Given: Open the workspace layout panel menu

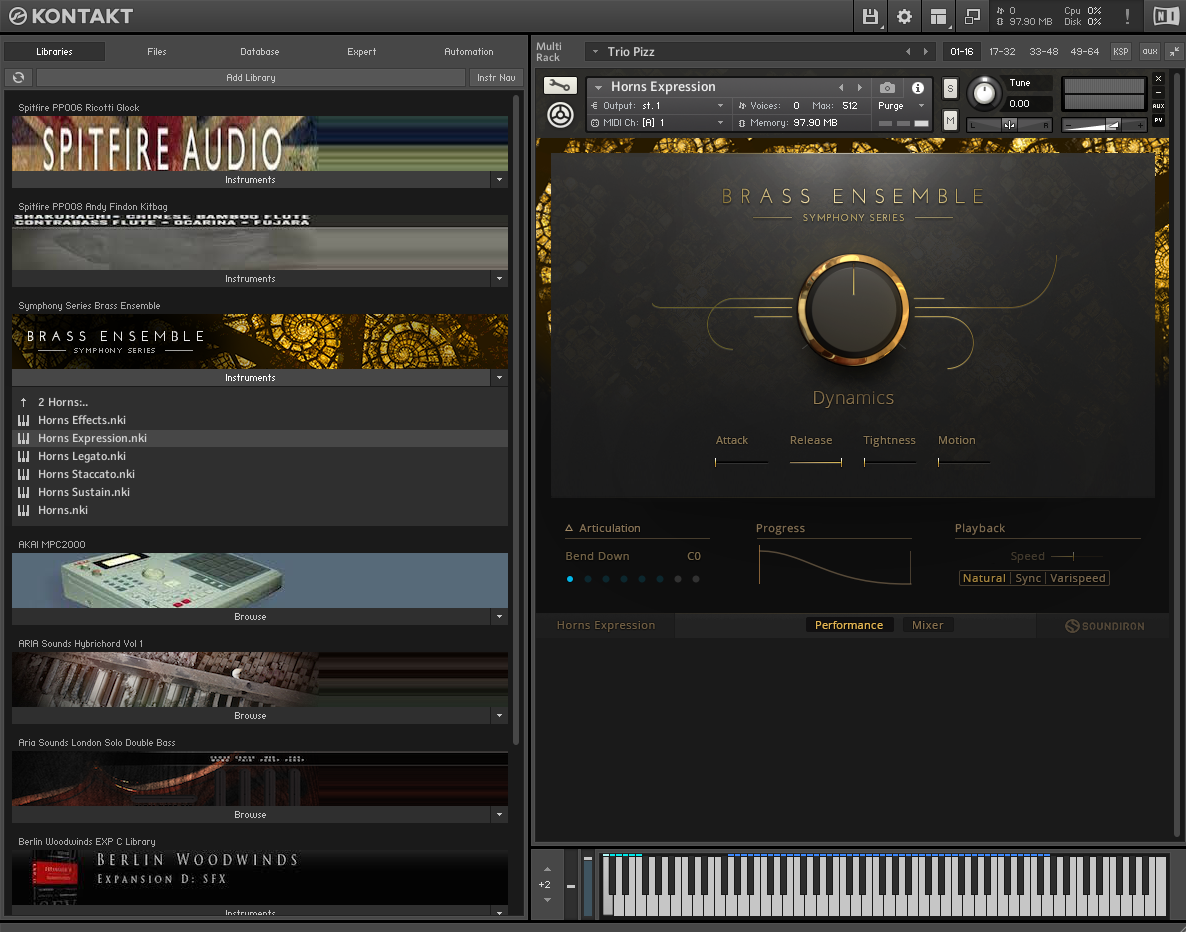Looking at the screenshot, I should [939, 16].
